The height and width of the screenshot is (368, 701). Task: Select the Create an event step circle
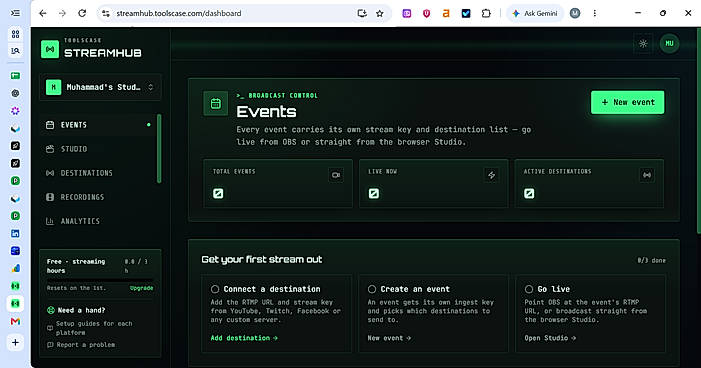(372, 289)
